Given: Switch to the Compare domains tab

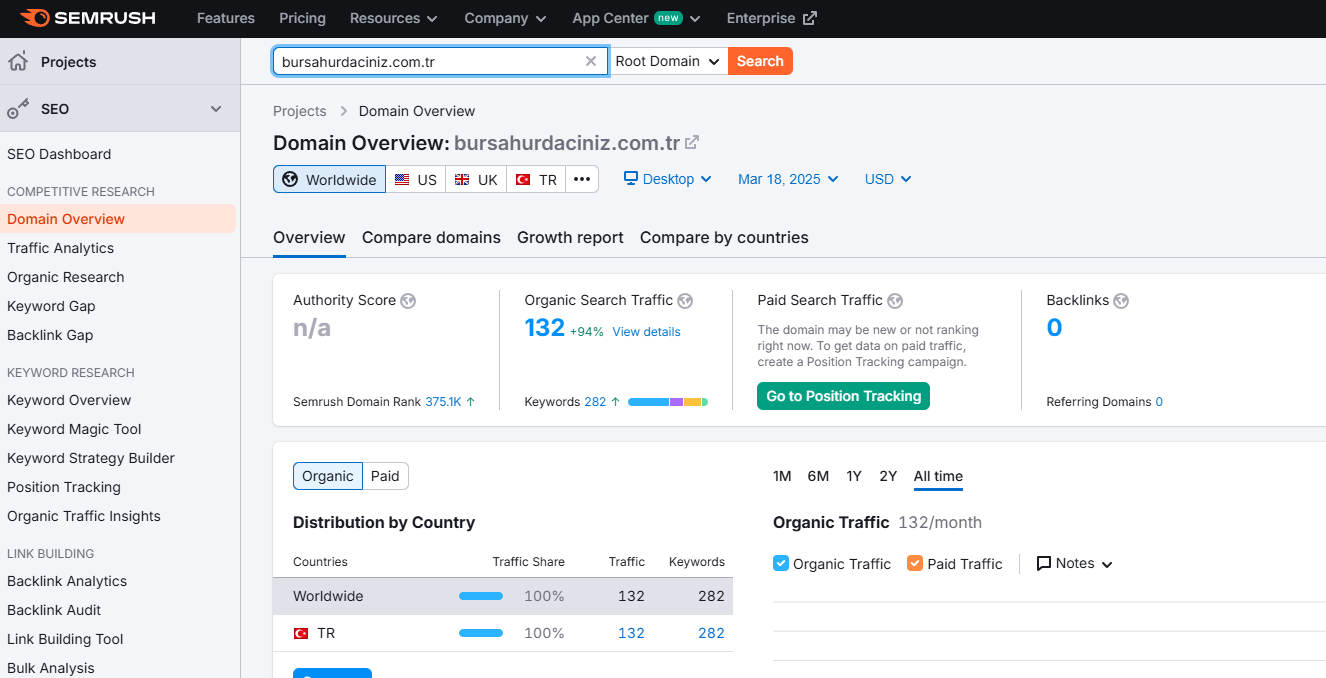Looking at the screenshot, I should click(x=431, y=238).
